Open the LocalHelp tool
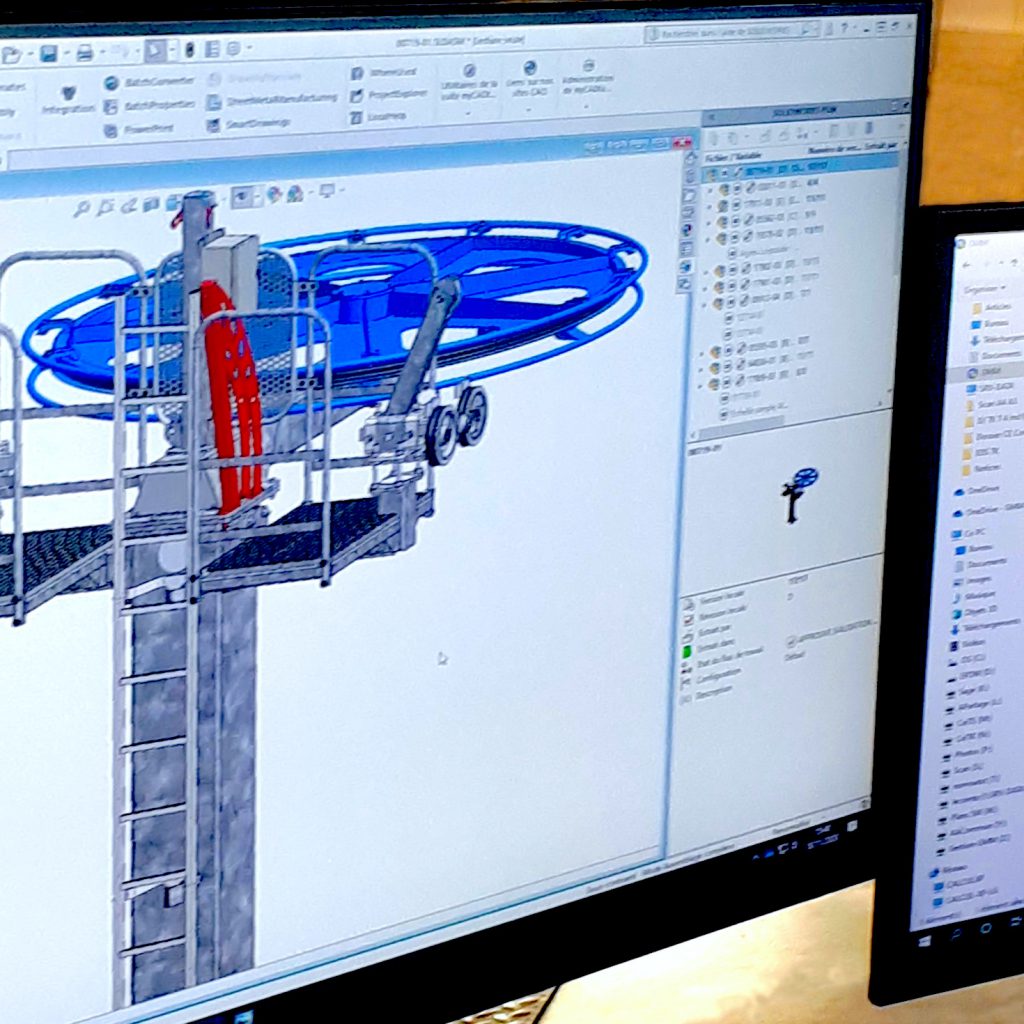The image size is (1024, 1024). click(x=378, y=117)
